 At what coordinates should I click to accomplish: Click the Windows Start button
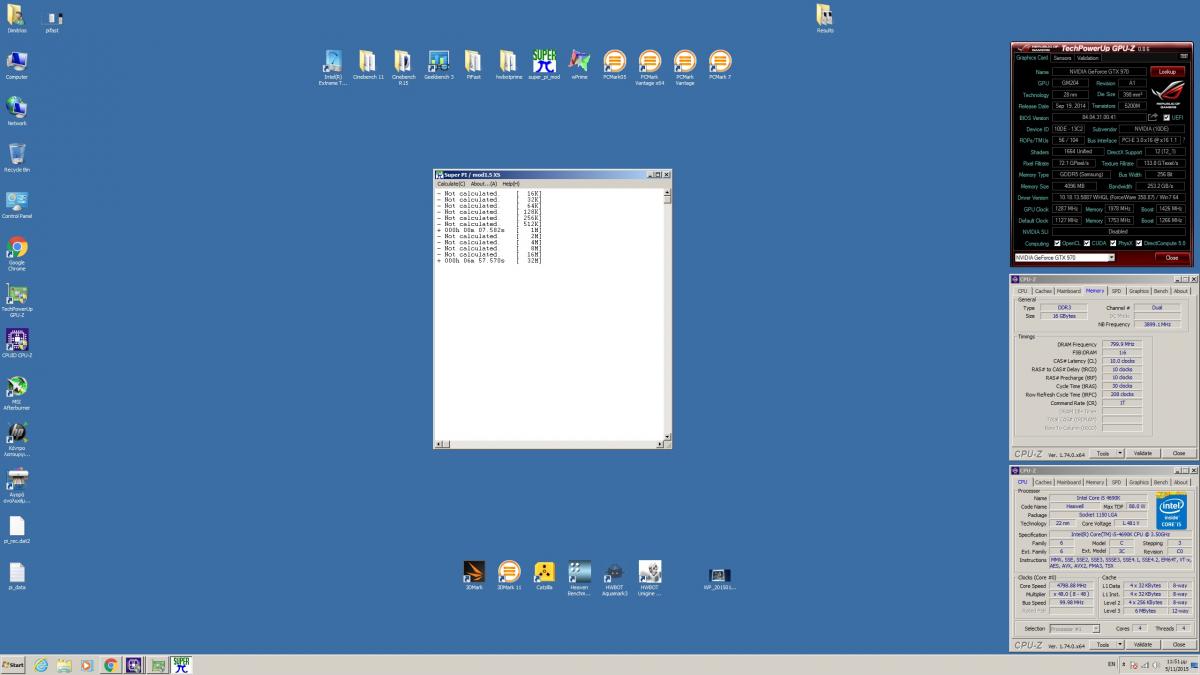13,665
